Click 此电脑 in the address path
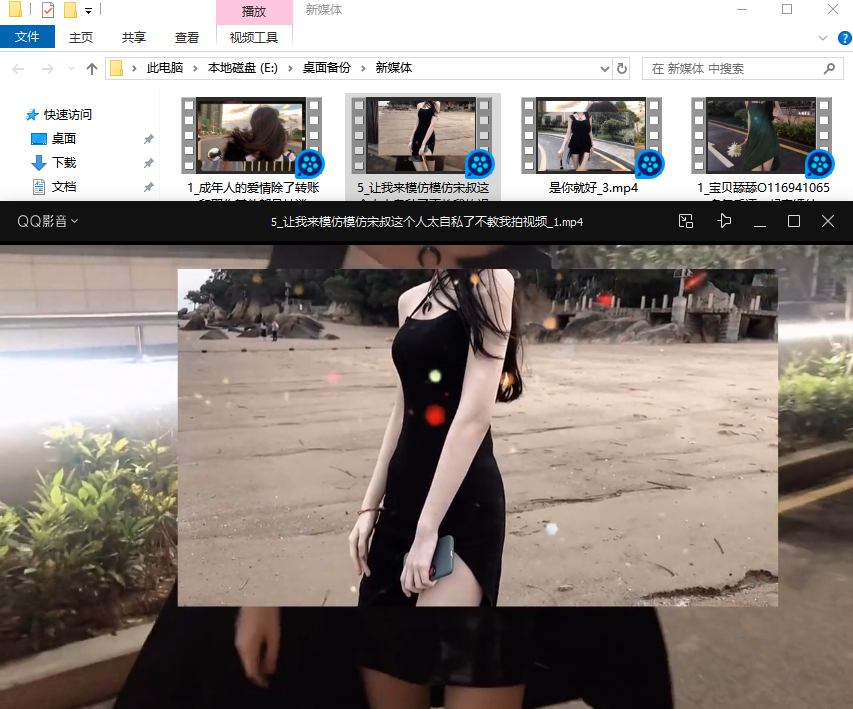The height and width of the screenshot is (709, 853). (165, 68)
